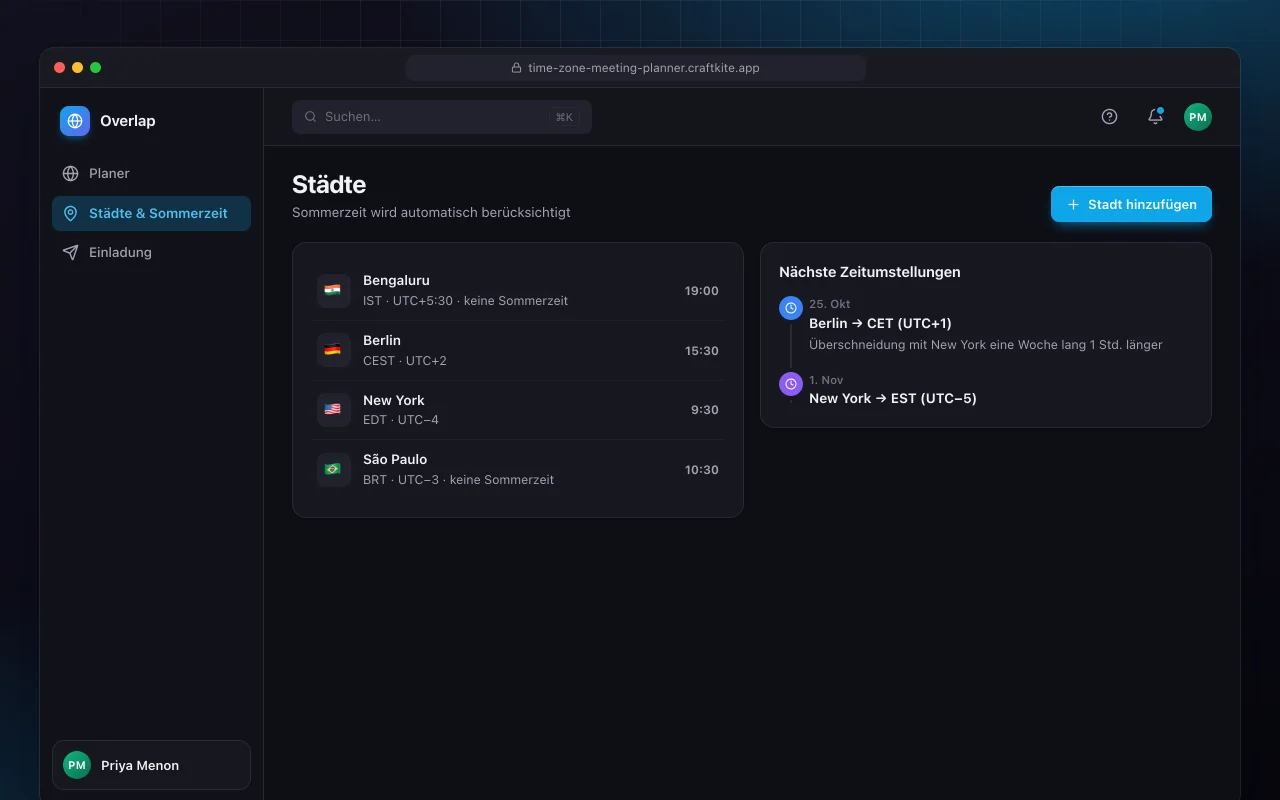
Task: Click the blue clock icon for 25. Okt
Action: click(x=791, y=308)
